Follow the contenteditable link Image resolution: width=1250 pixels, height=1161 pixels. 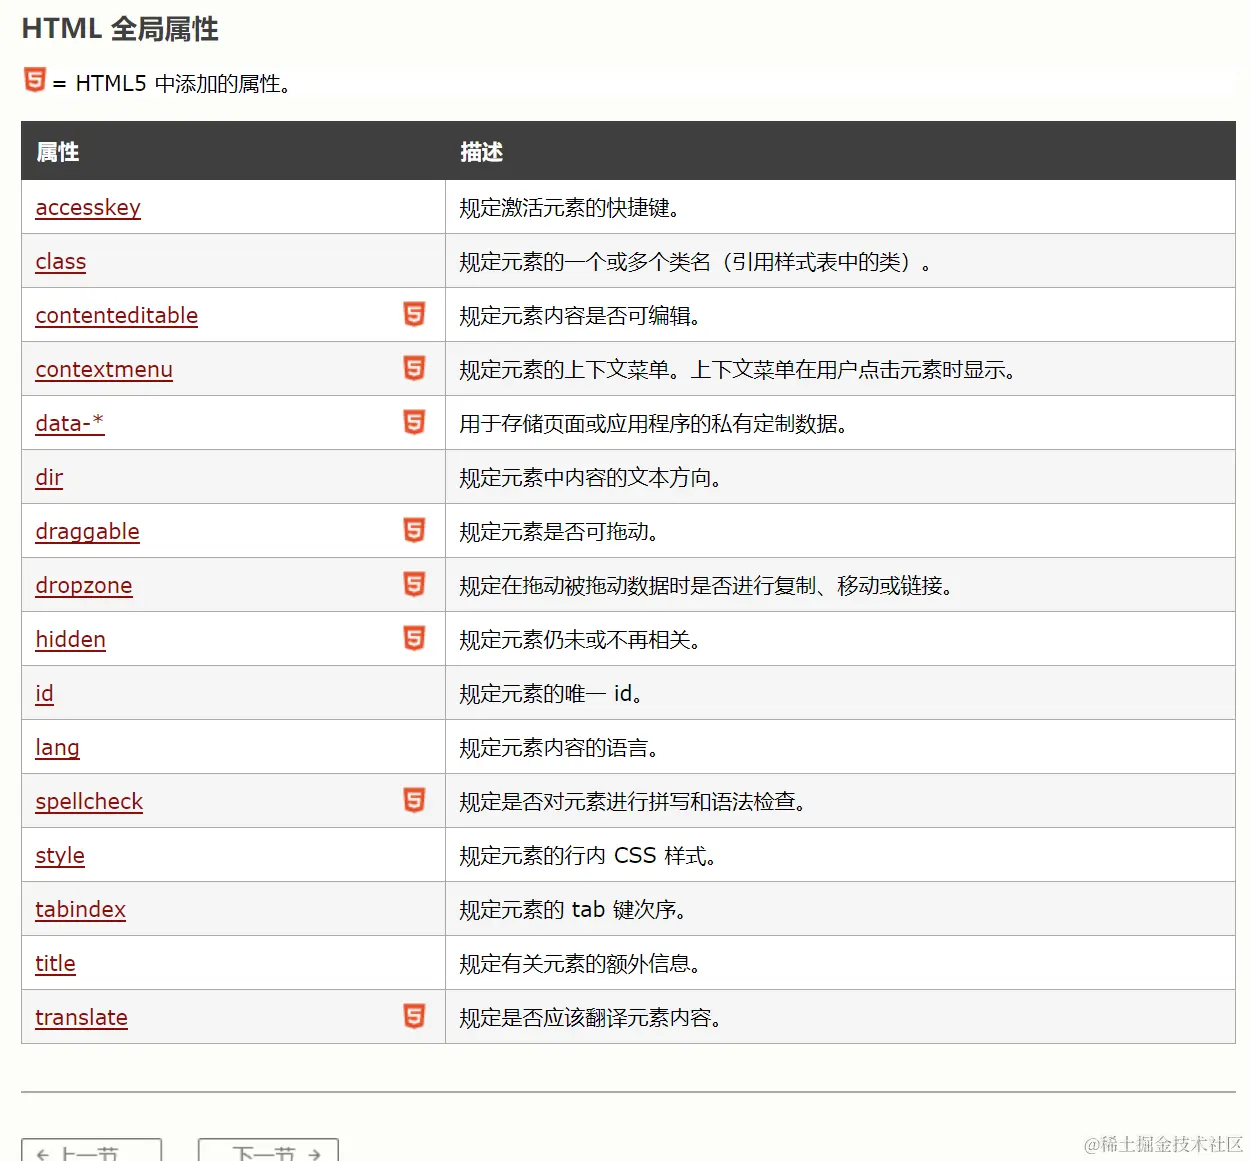[x=117, y=316]
